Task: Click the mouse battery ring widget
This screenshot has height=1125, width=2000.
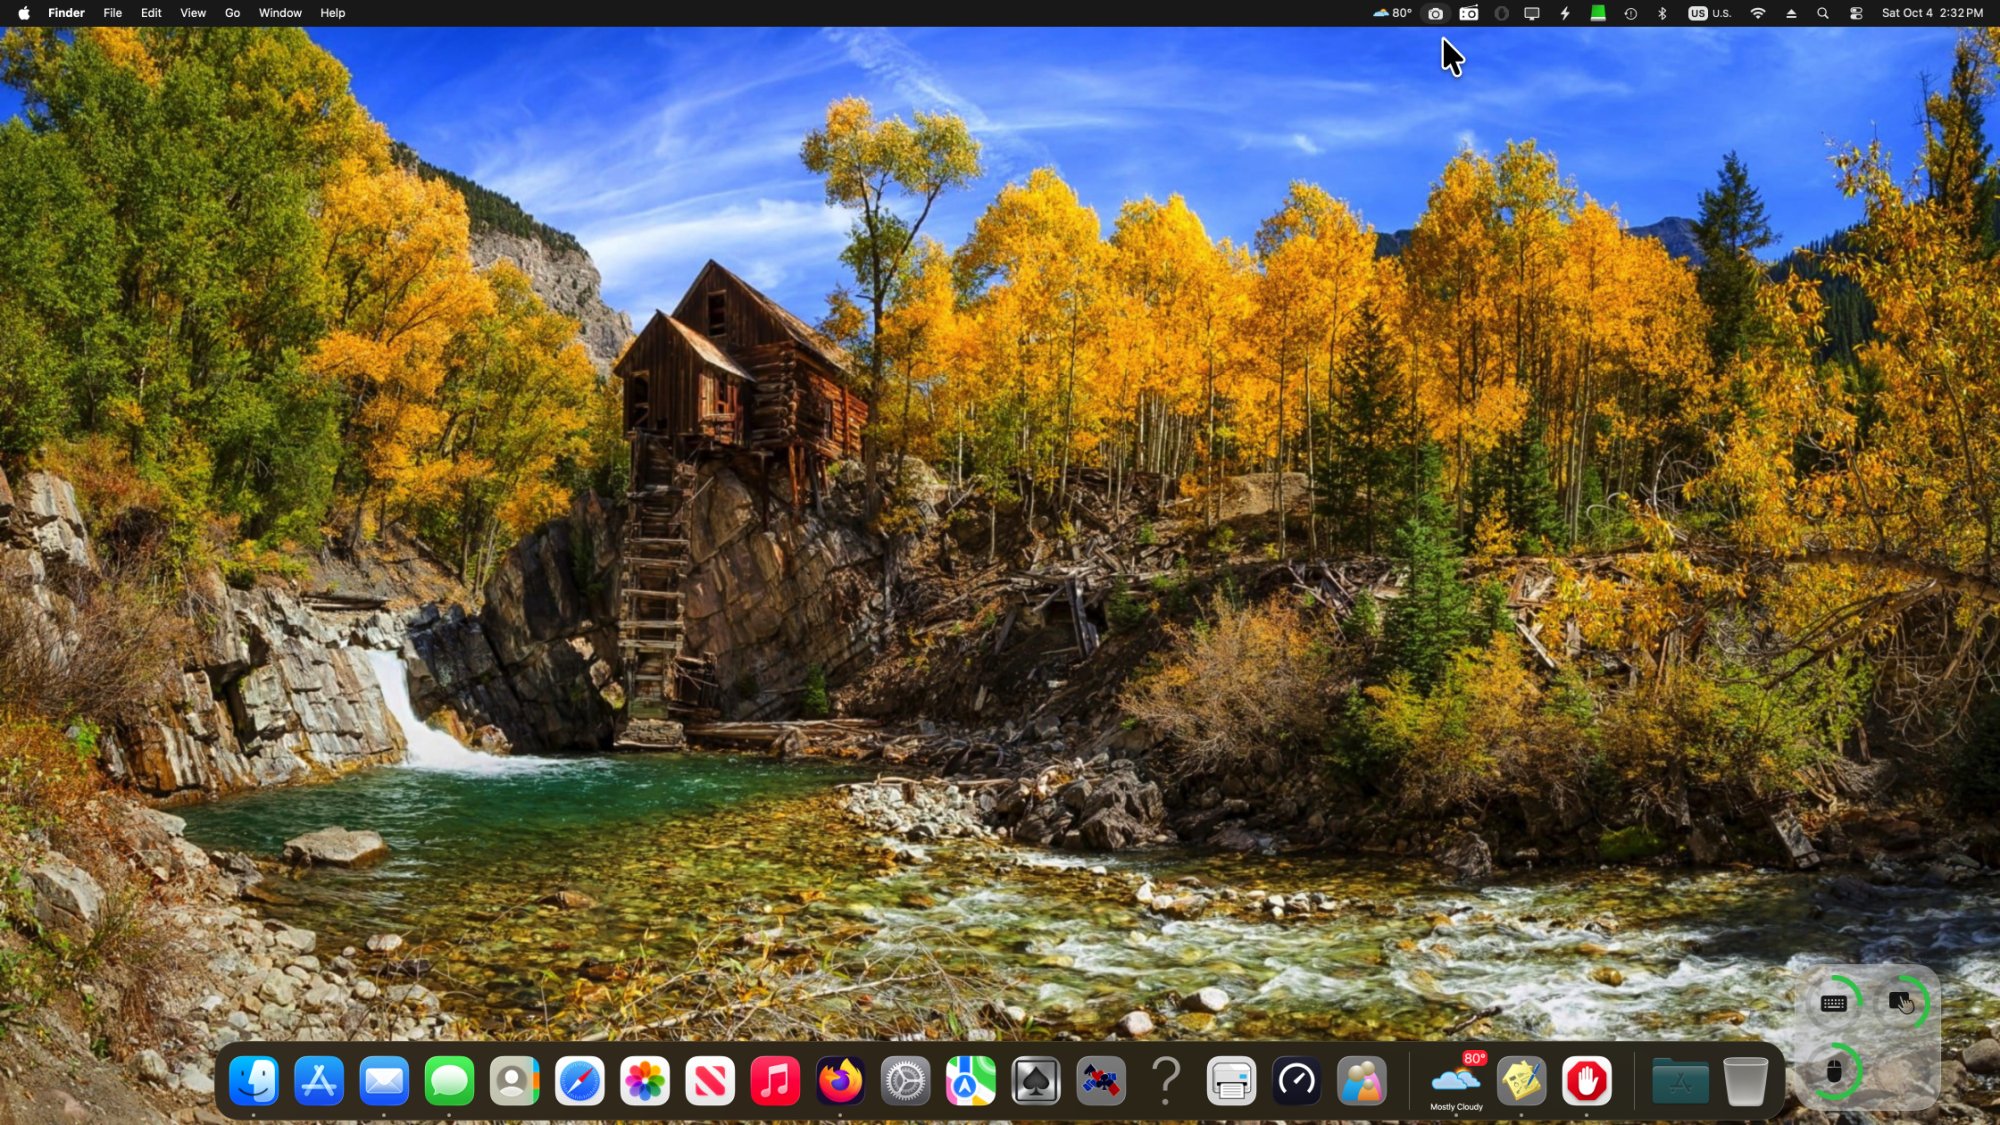Action: (x=1834, y=1072)
